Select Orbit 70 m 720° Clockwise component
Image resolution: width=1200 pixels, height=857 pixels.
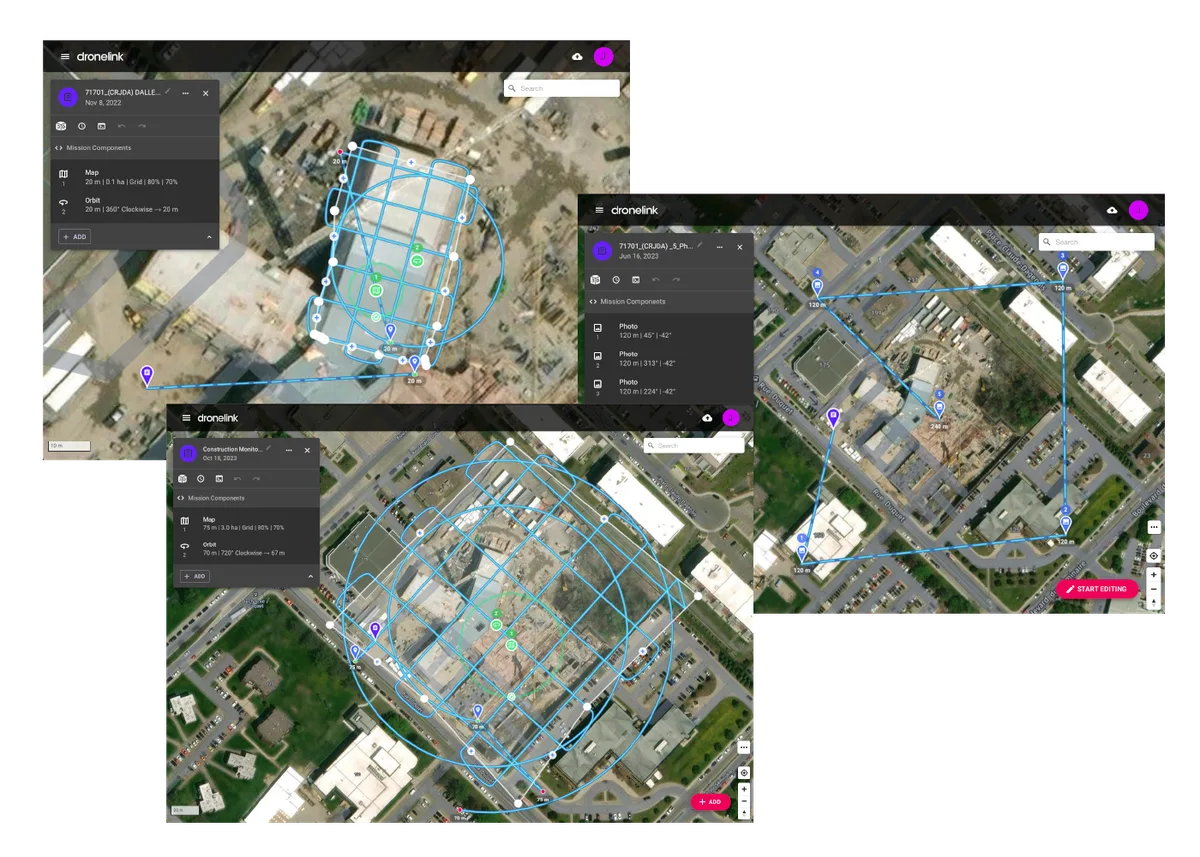click(247, 549)
